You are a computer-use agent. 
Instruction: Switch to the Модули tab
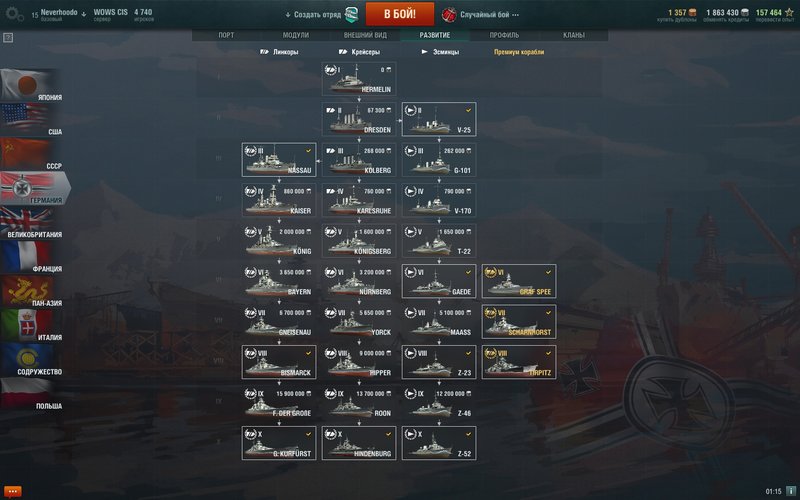pyautogui.click(x=296, y=35)
